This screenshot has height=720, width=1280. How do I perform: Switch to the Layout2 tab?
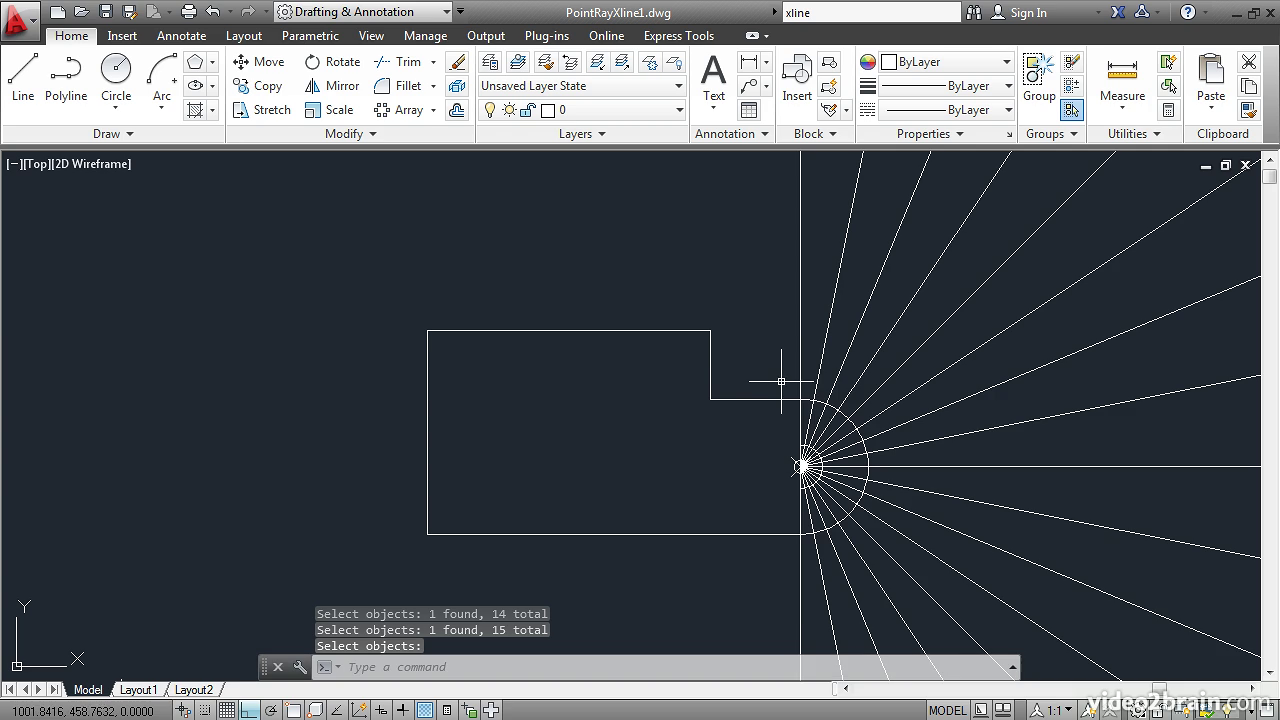(194, 690)
